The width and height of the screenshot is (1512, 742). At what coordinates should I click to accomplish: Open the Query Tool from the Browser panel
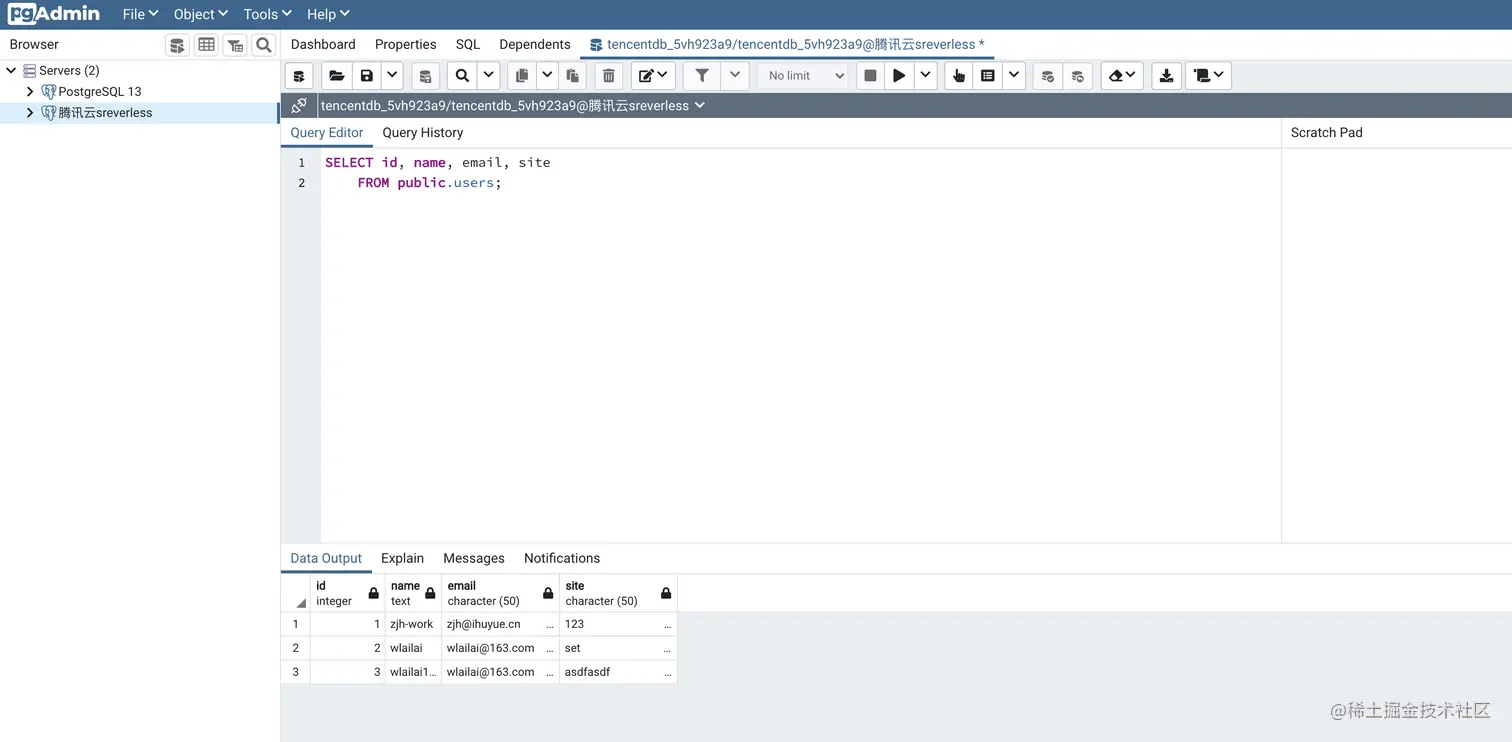[177, 45]
